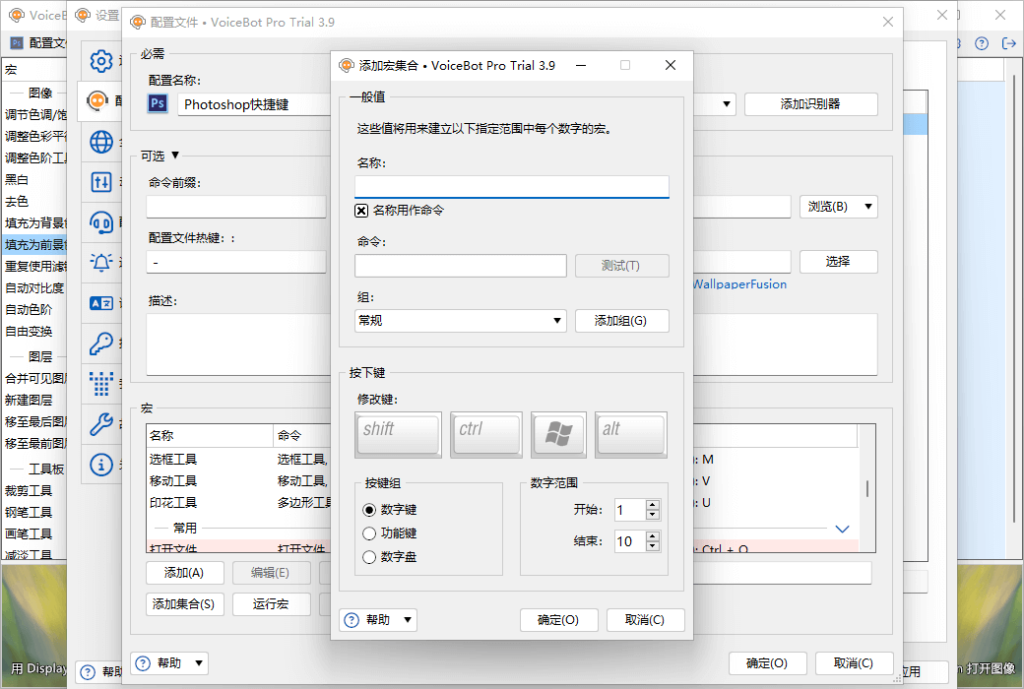
Task: Open the dotted grid icon in settings sidebar
Action: coord(101,384)
